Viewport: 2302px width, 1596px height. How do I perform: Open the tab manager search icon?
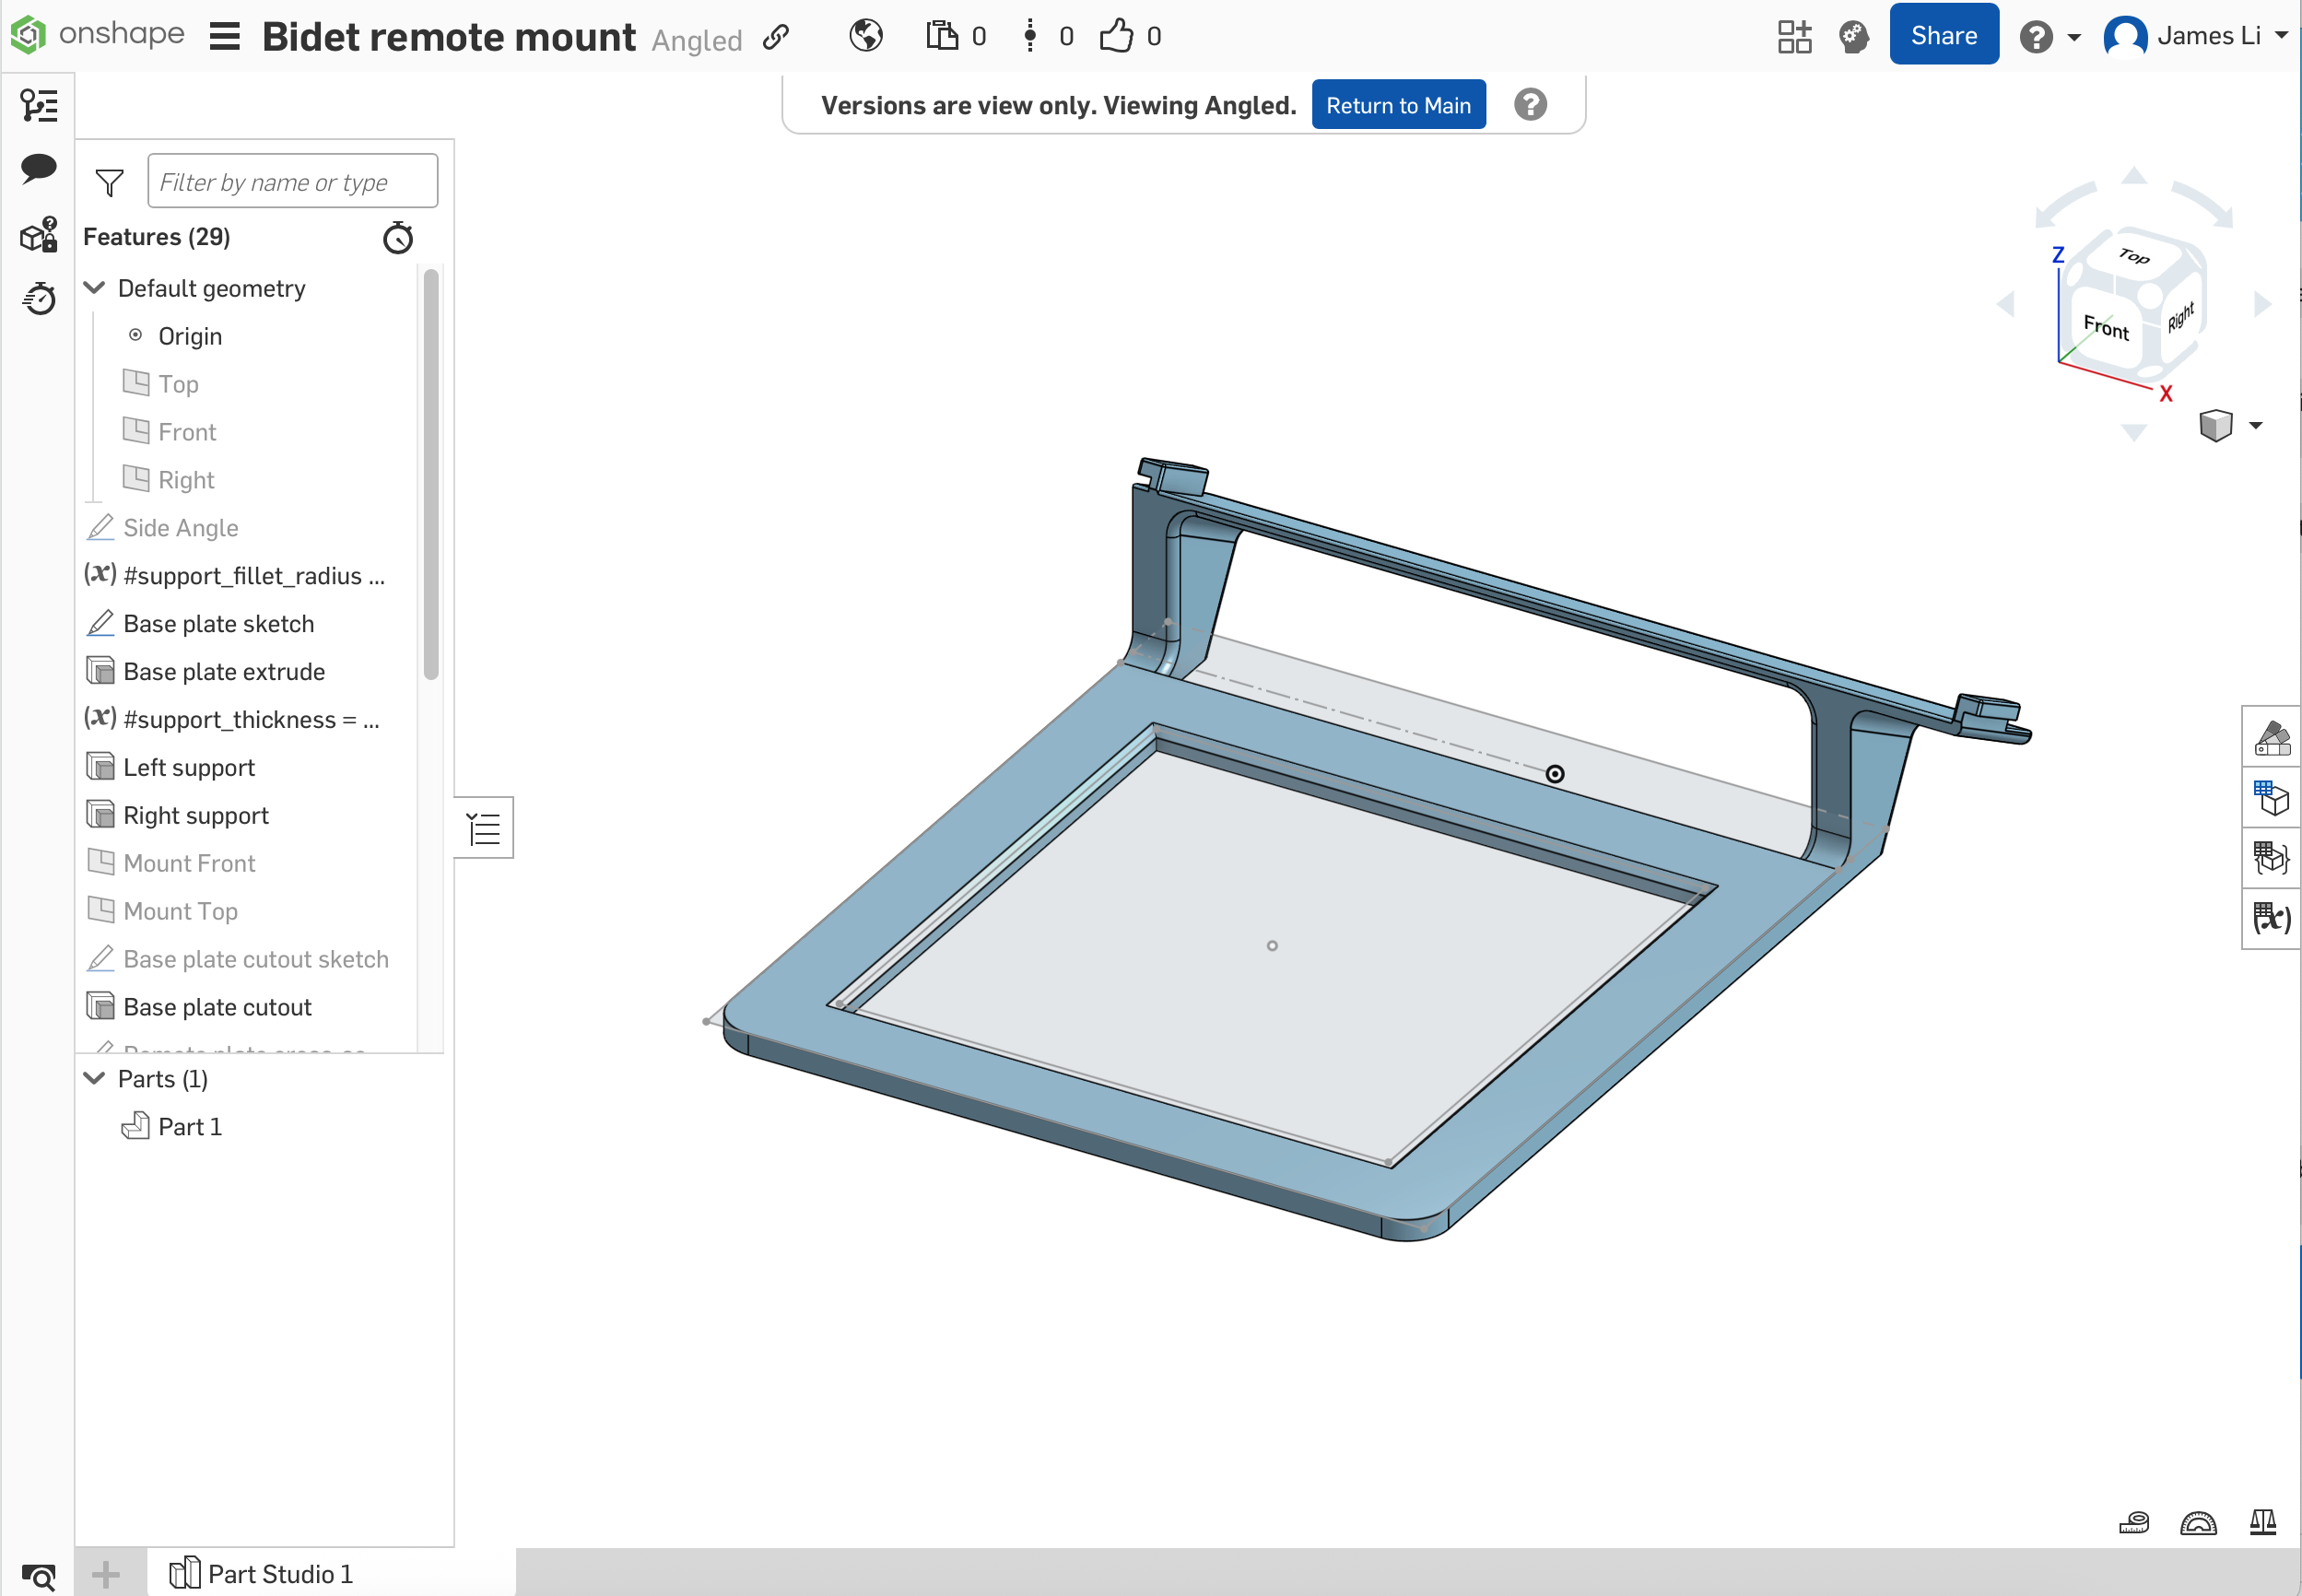(39, 1577)
